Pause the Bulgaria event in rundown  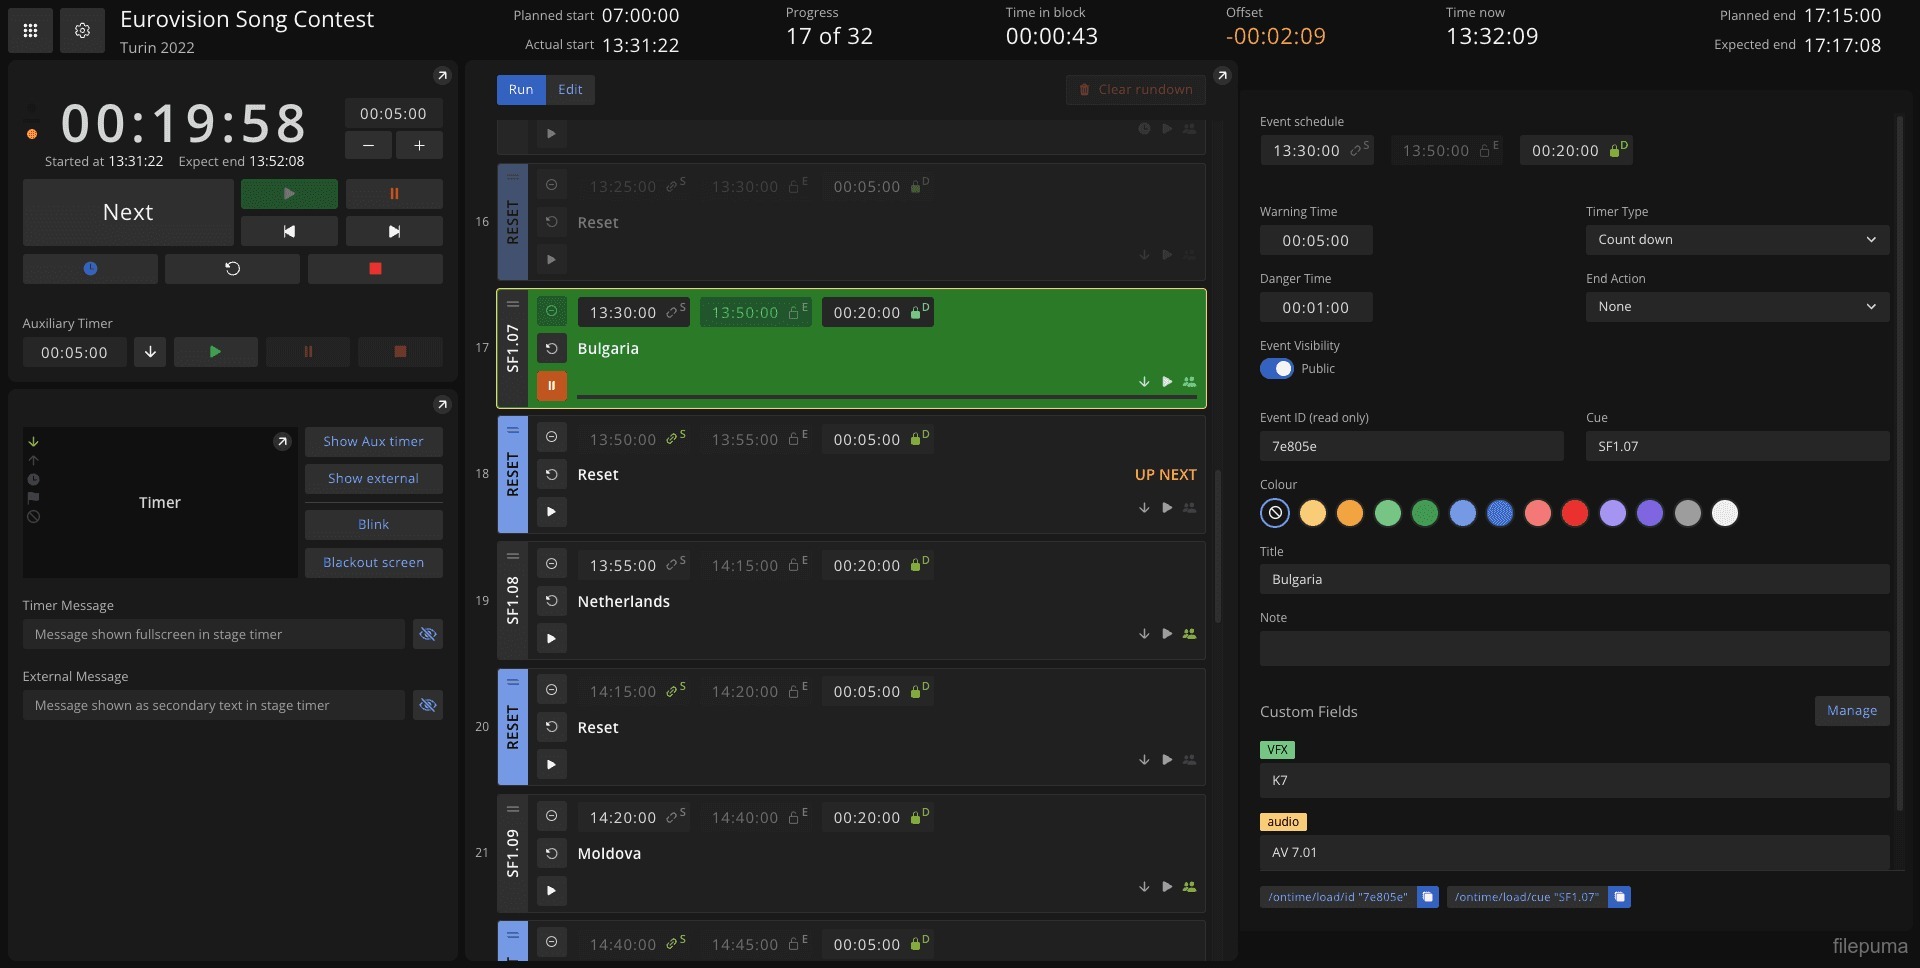click(x=551, y=385)
